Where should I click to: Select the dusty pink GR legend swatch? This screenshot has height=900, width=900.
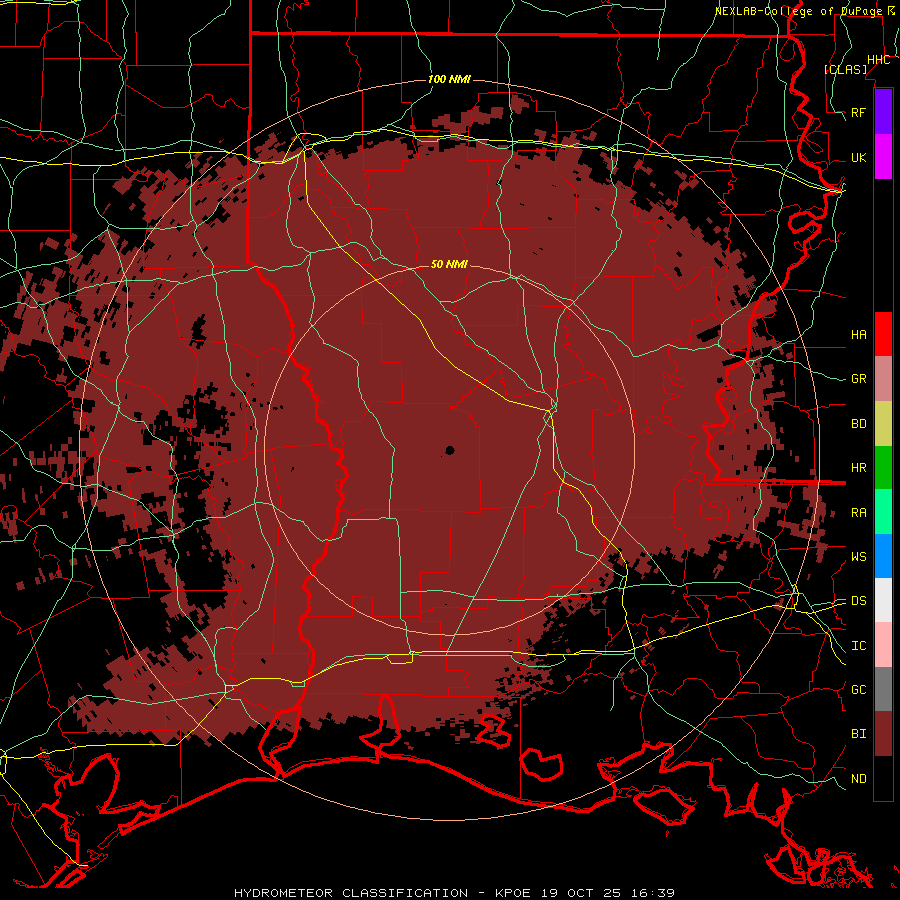883,379
